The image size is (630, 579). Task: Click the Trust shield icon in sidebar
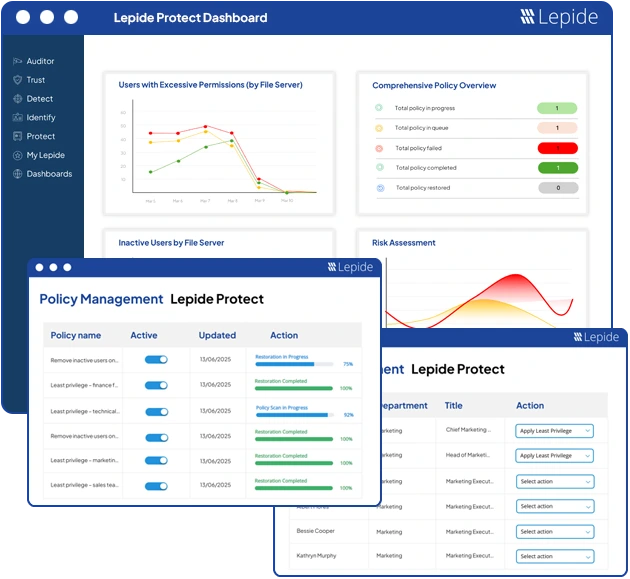[x=17, y=80]
